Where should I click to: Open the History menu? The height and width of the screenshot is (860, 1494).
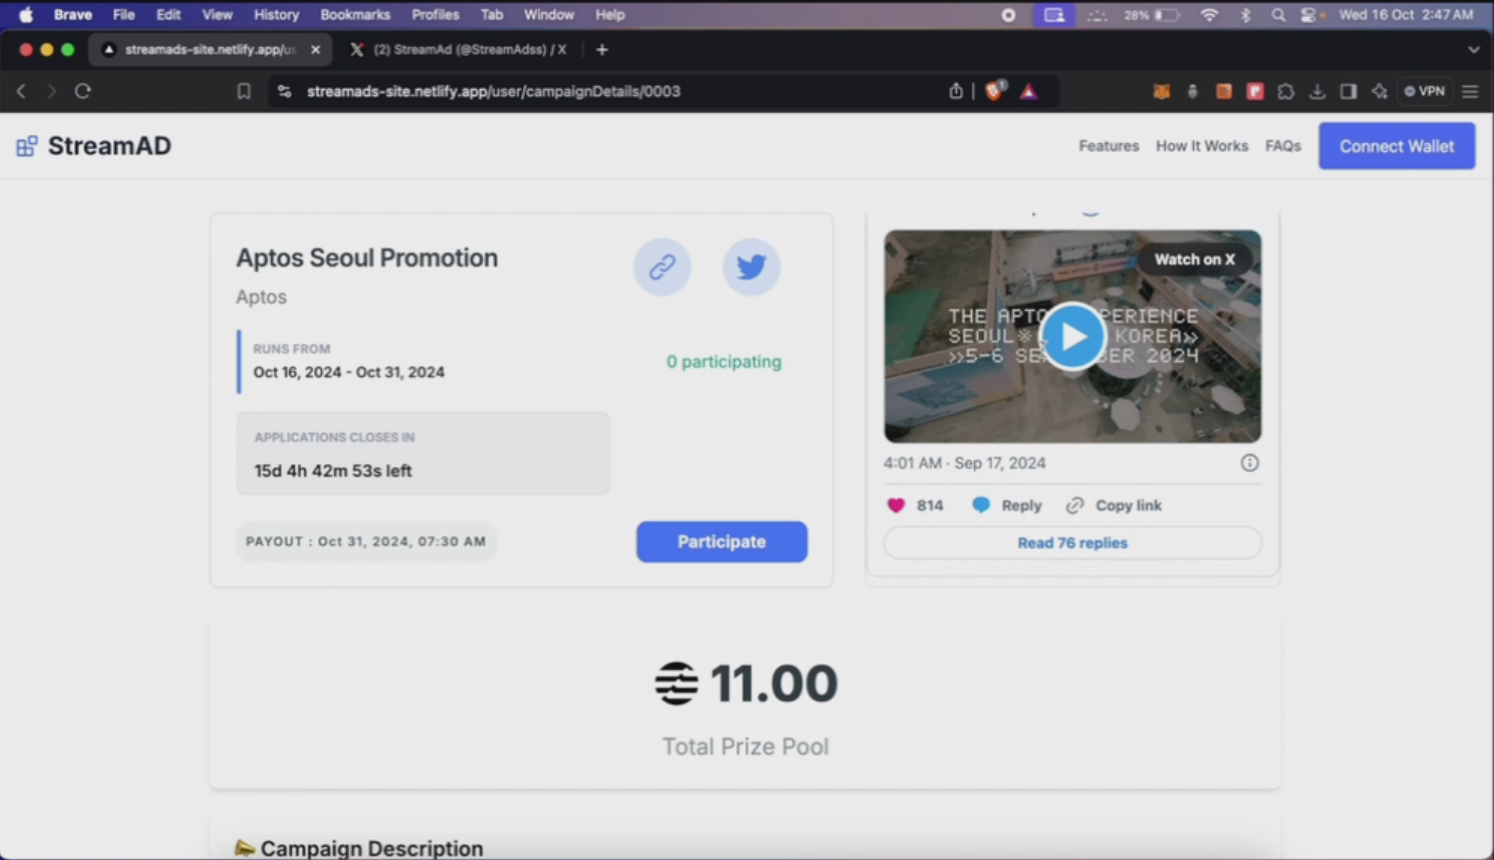pos(276,15)
